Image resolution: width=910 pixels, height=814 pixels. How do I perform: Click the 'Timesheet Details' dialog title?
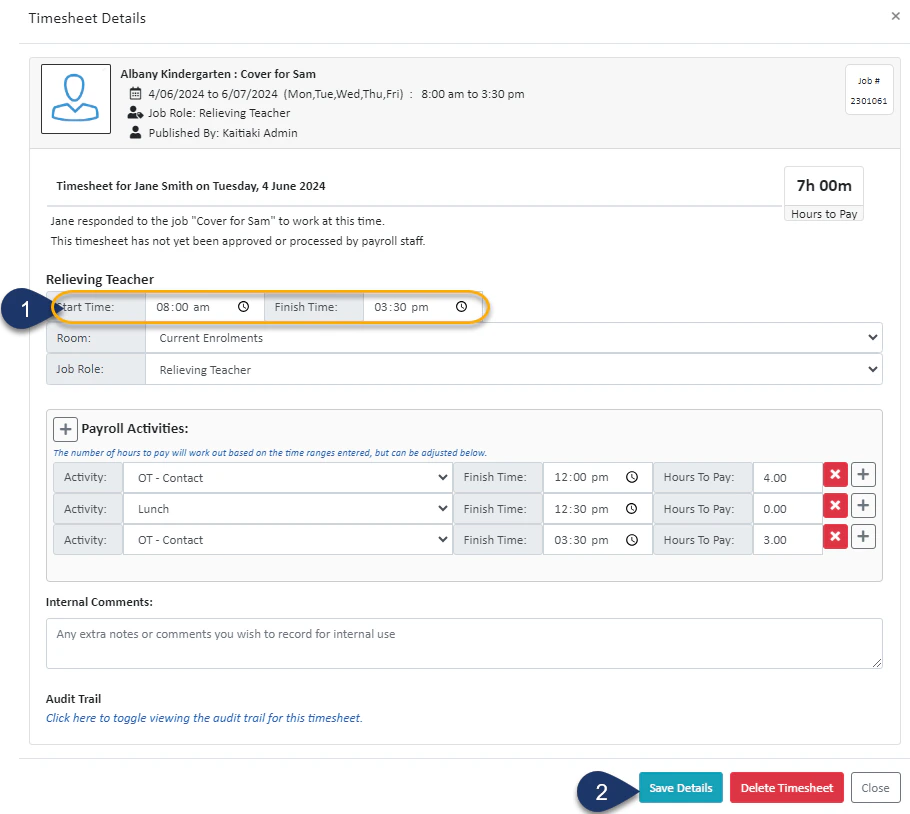(87, 19)
